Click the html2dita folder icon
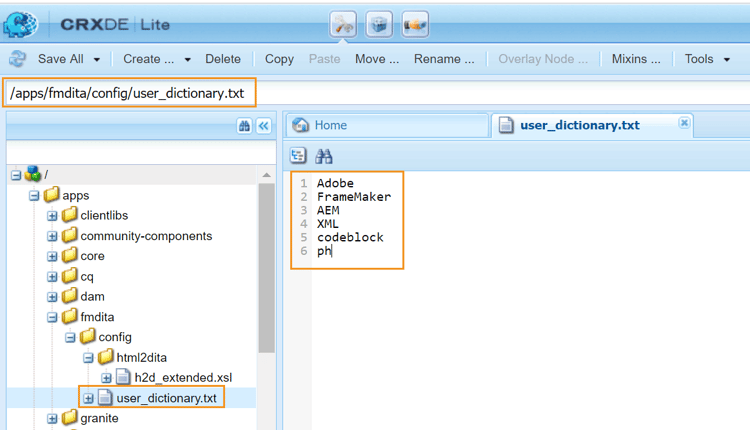 tap(106, 357)
